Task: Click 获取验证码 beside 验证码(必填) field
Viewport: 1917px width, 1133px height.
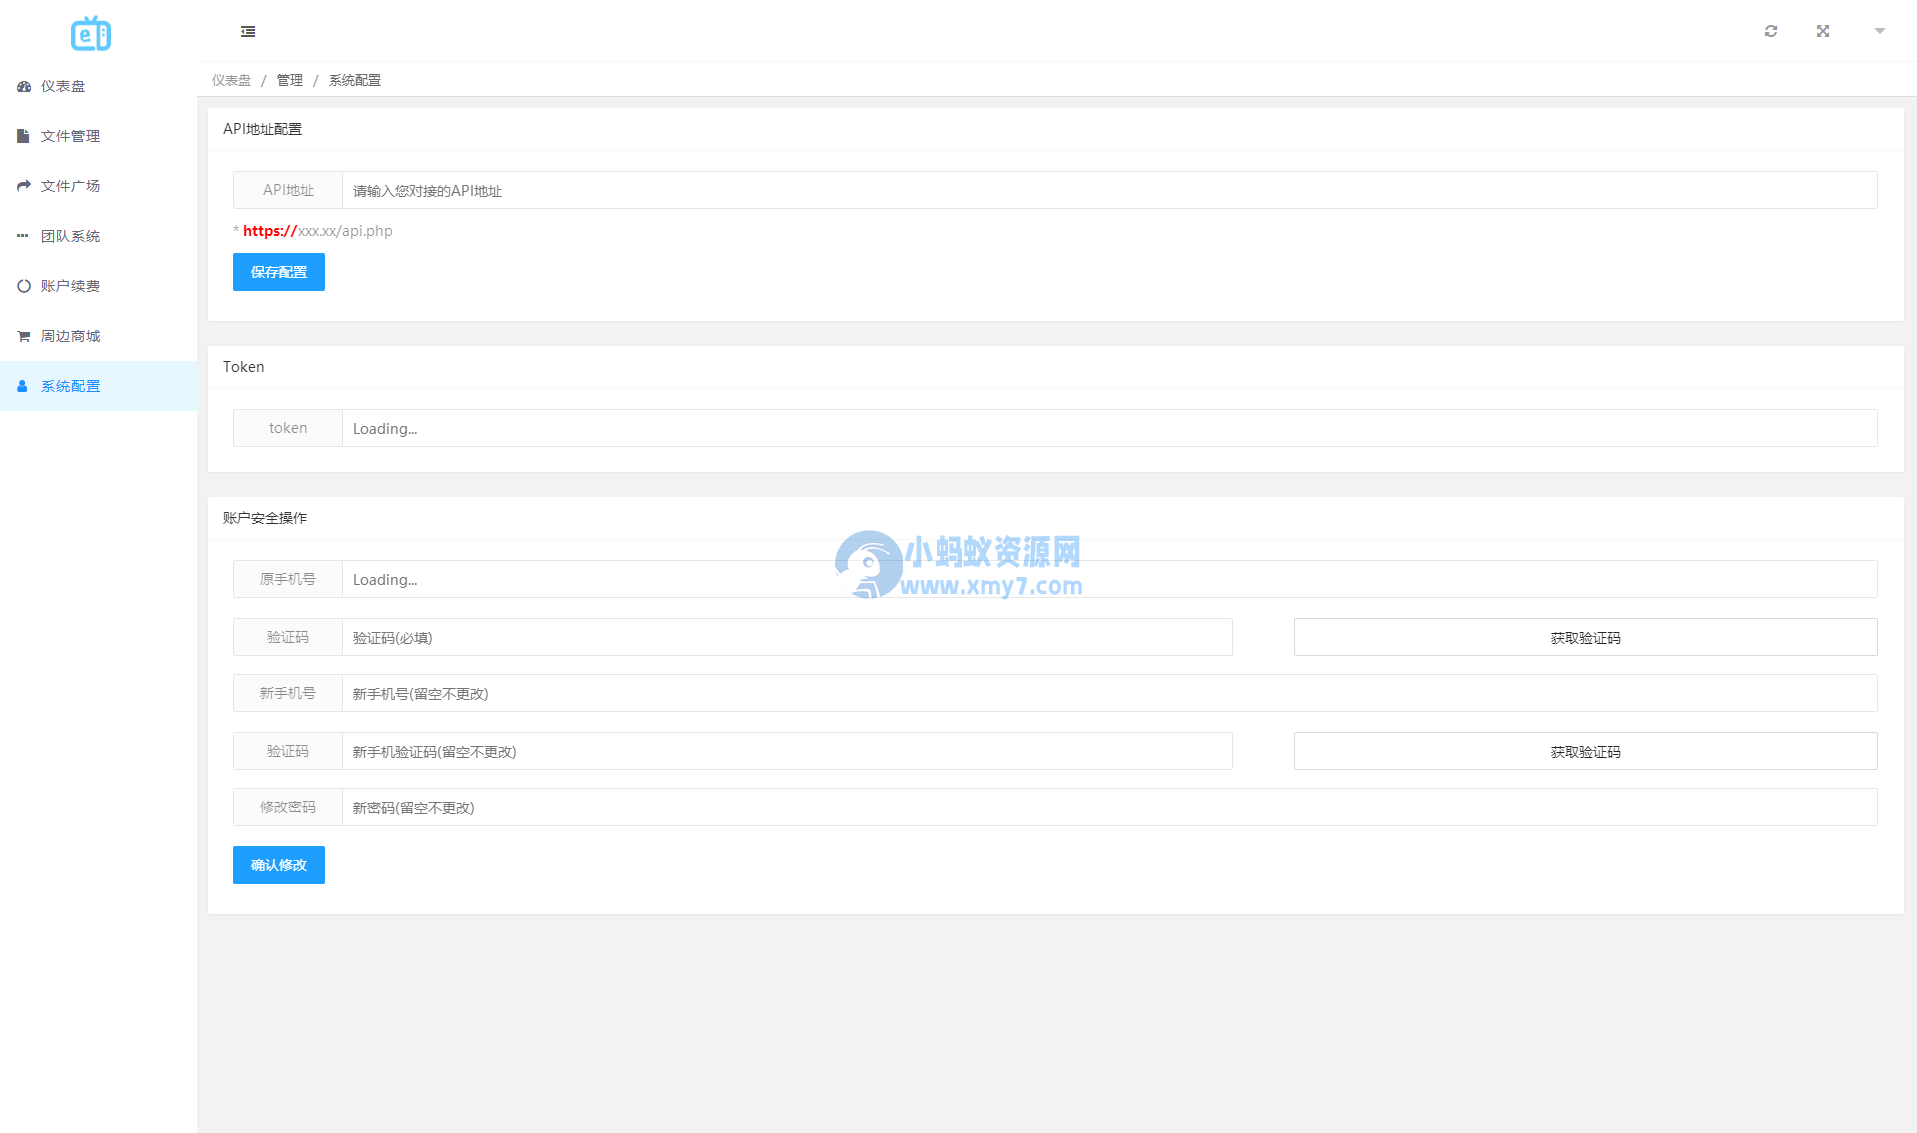Action: pos(1586,637)
